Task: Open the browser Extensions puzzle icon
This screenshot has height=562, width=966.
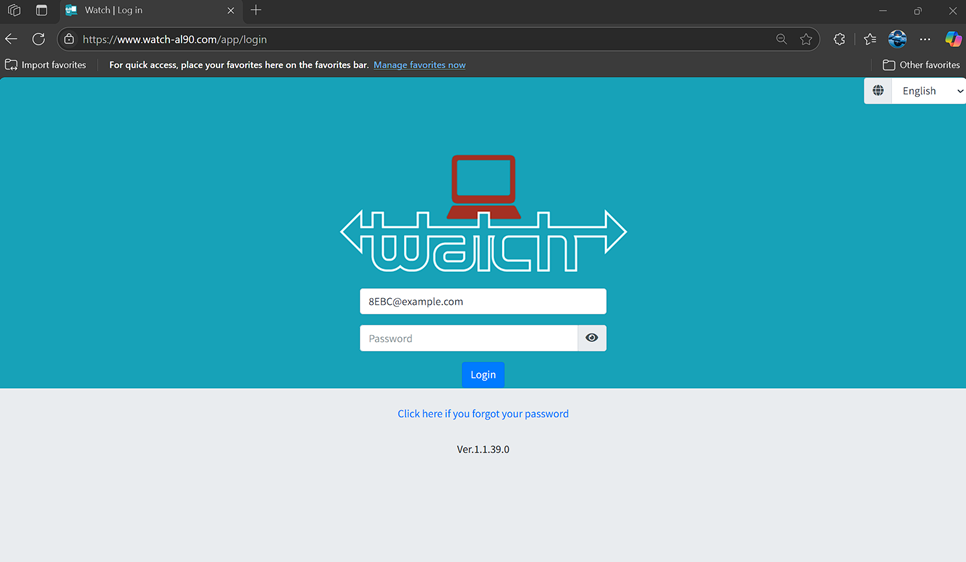Action: point(839,39)
